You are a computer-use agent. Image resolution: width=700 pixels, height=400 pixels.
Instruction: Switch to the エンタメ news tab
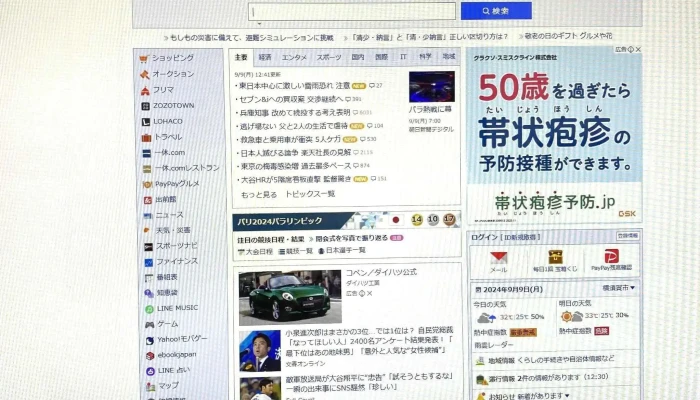click(x=294, y=57)
